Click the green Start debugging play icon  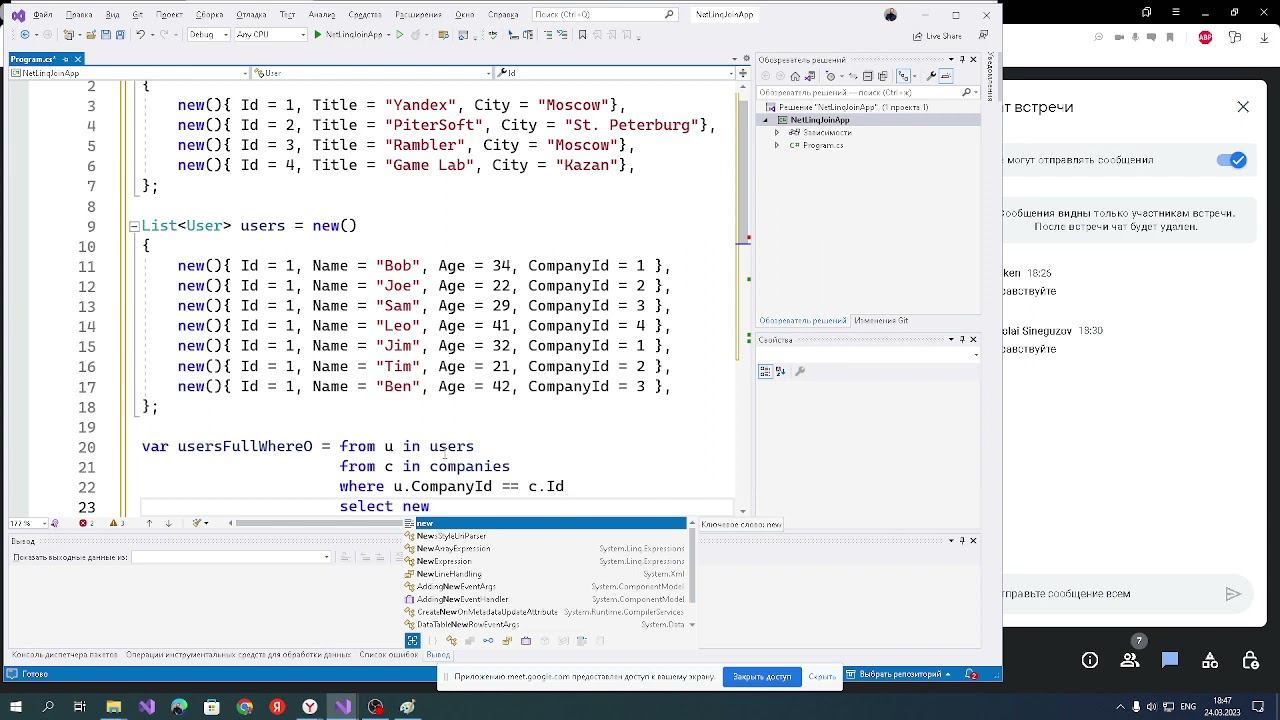tap(318, 35)
